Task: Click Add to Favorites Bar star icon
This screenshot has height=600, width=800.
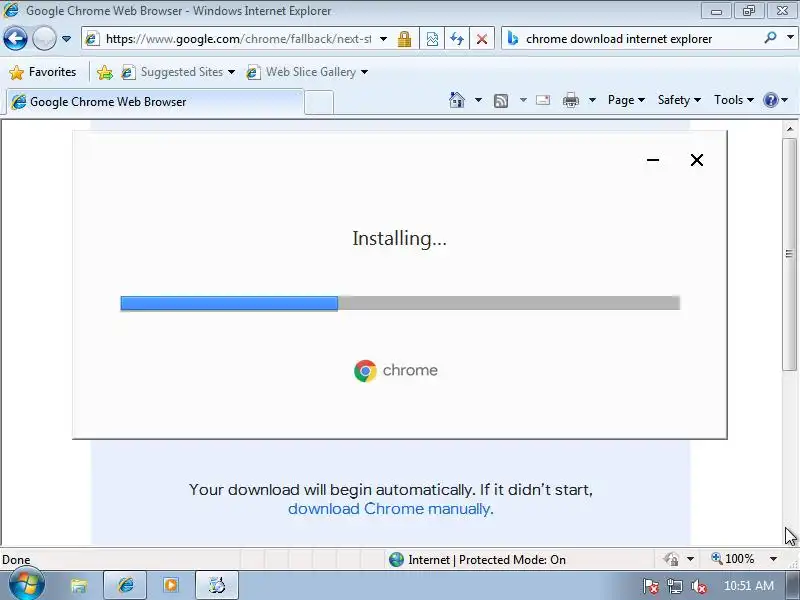Action: click(x=105, y=72)
